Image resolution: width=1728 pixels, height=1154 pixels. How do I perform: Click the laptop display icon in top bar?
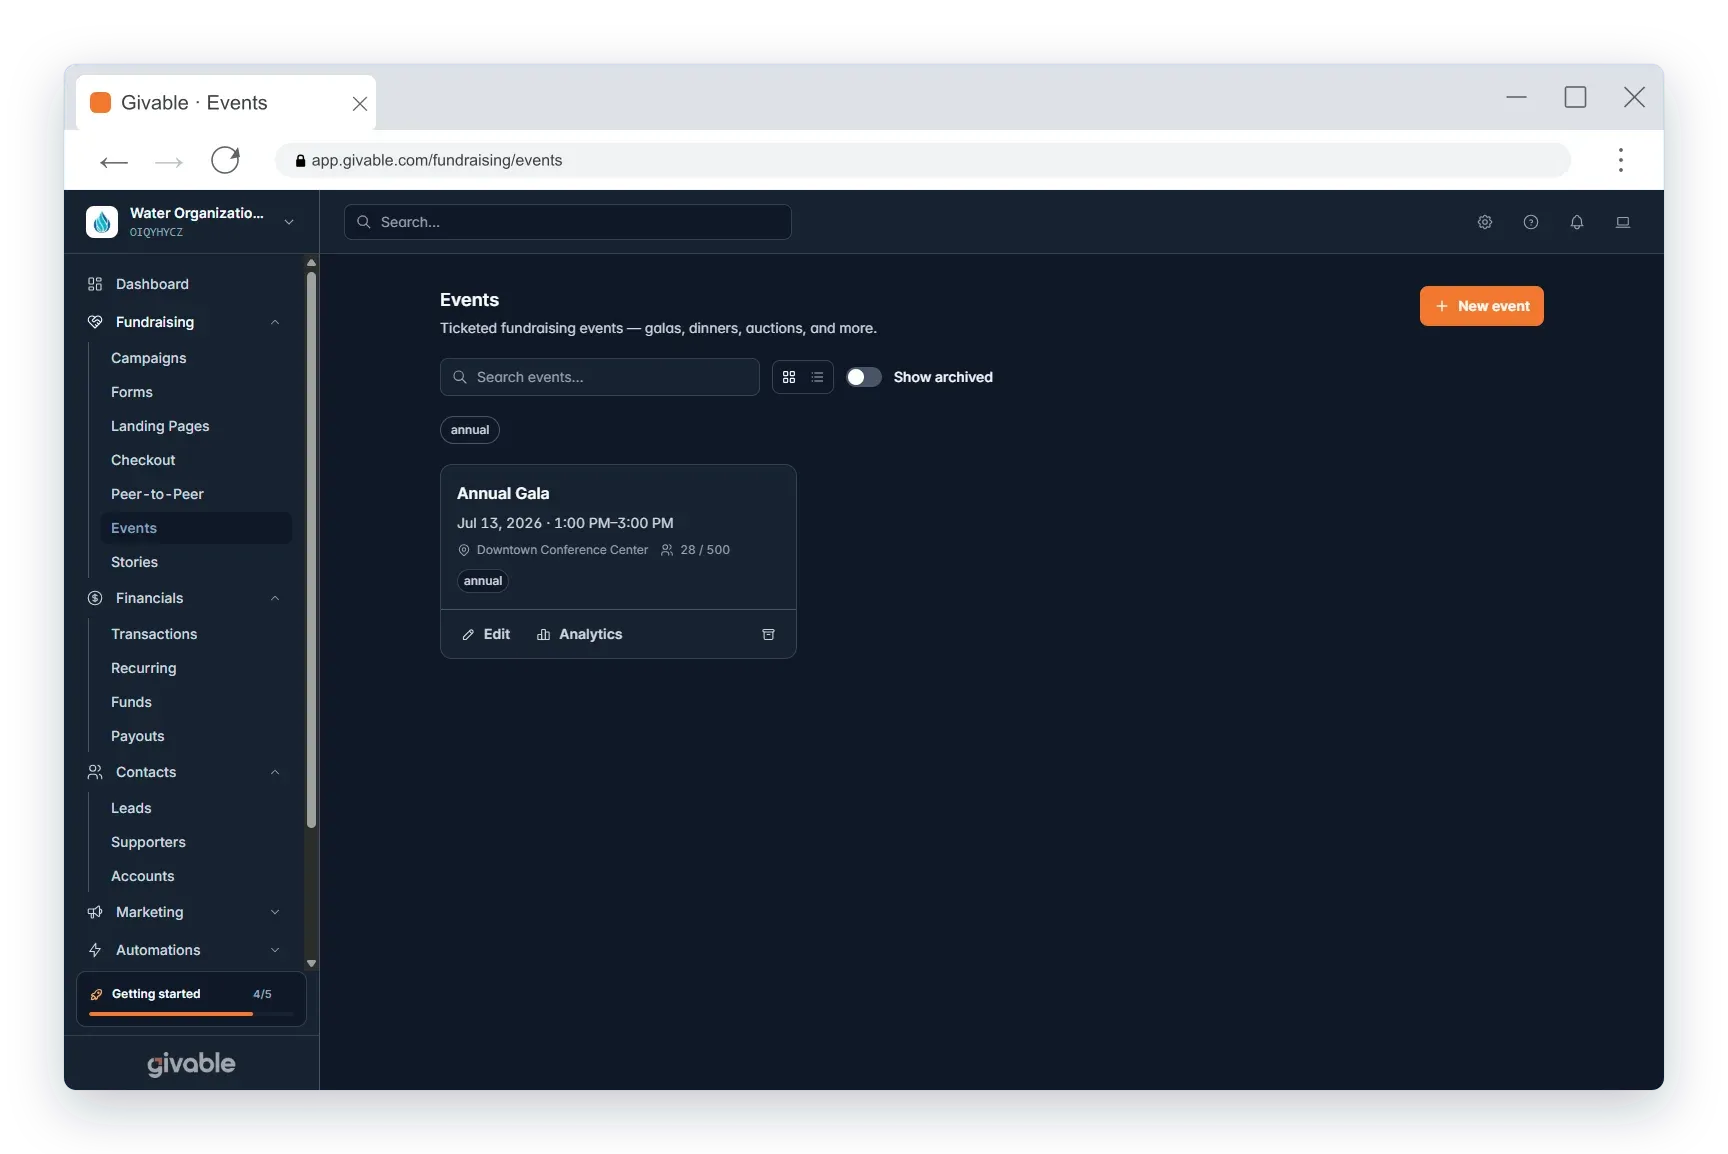(1623, 222)
